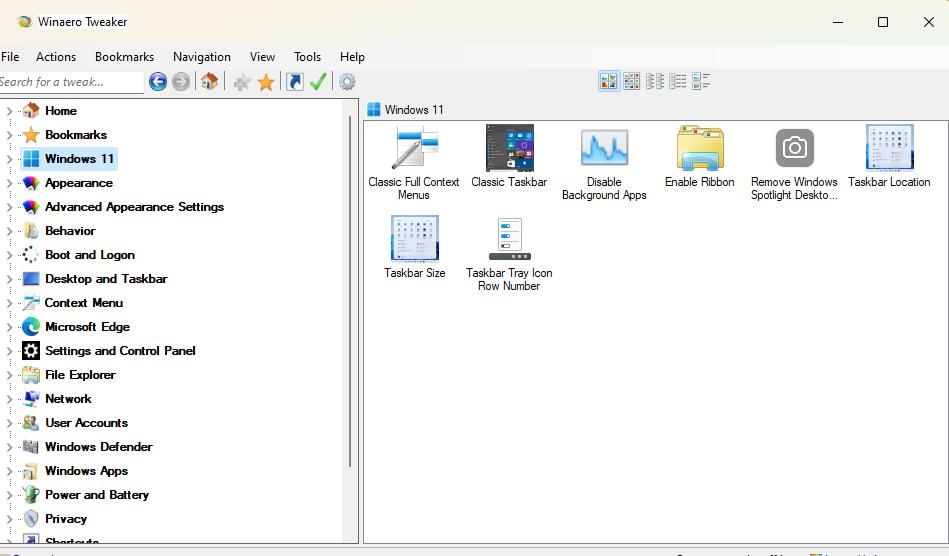The width and height of the screenshot is (949, 556).
Task: Open the Help menu
Action: tap(352, 57)
